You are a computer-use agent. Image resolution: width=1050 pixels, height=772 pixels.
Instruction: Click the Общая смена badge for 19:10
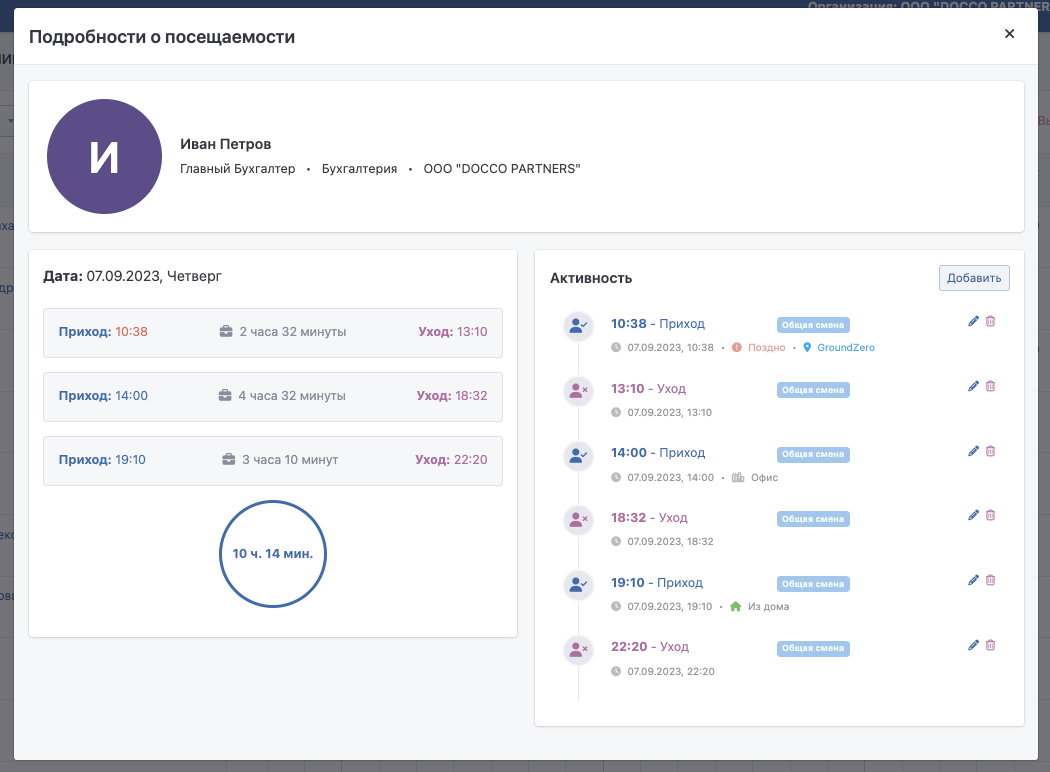813,585
